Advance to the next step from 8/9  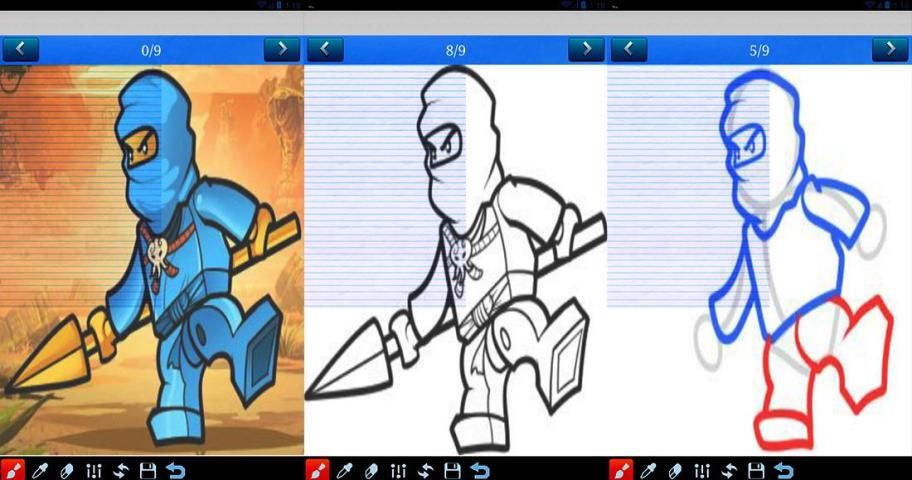[586, 49]
